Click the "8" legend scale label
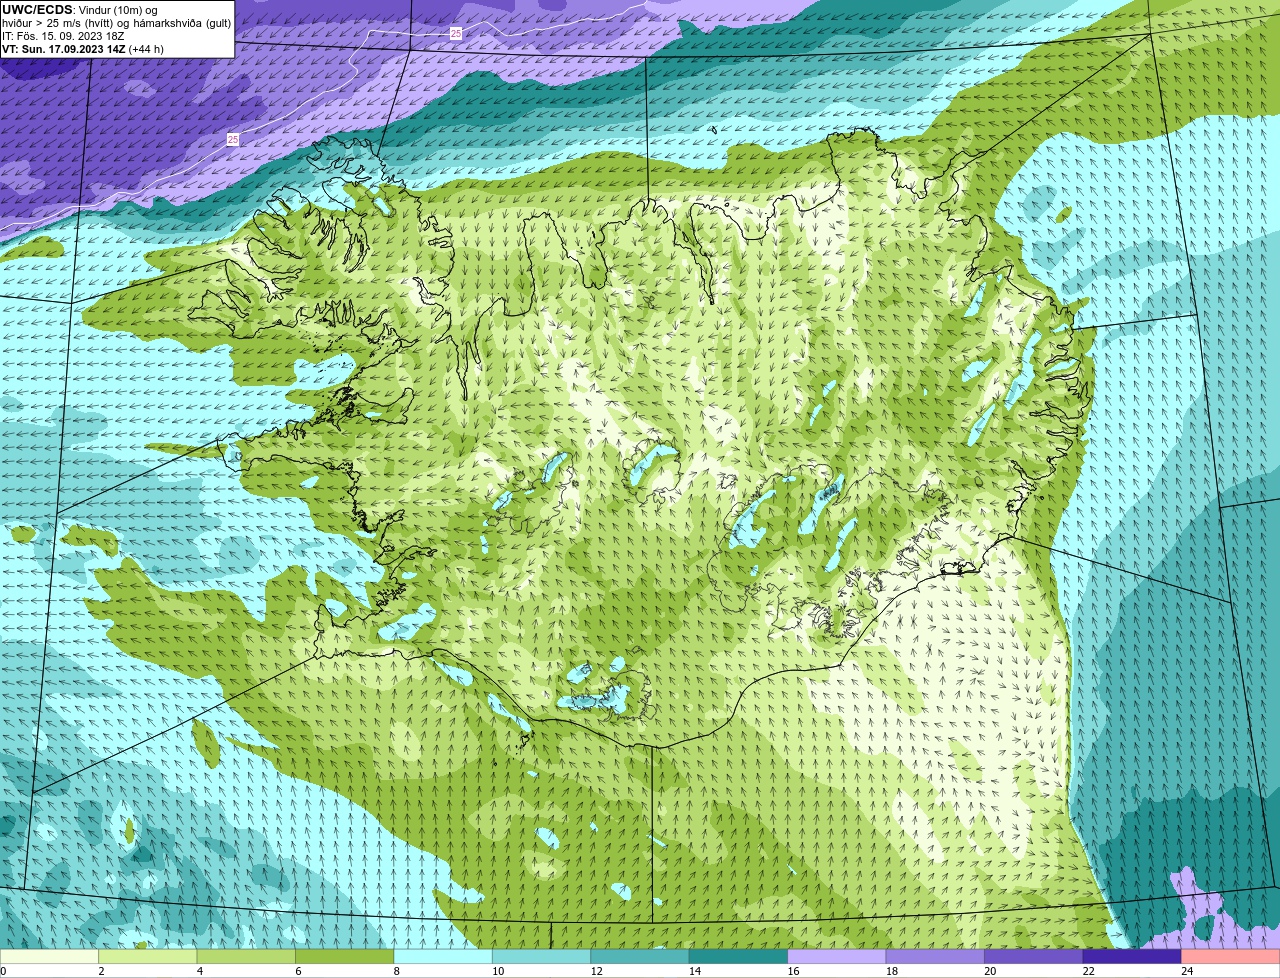The width and height of the screenshot is (1280, 978). (x=395, y=971)
